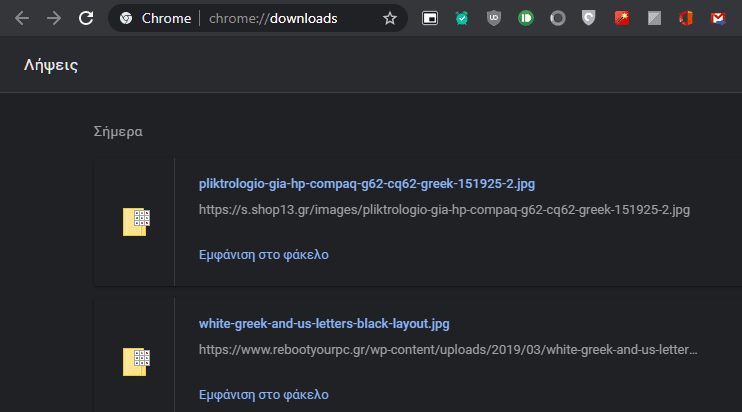Image resolution: width=742 pixels, height=412 pixels.
Task: Click the Pushbullet extension icon
Action: coord(526,18)
